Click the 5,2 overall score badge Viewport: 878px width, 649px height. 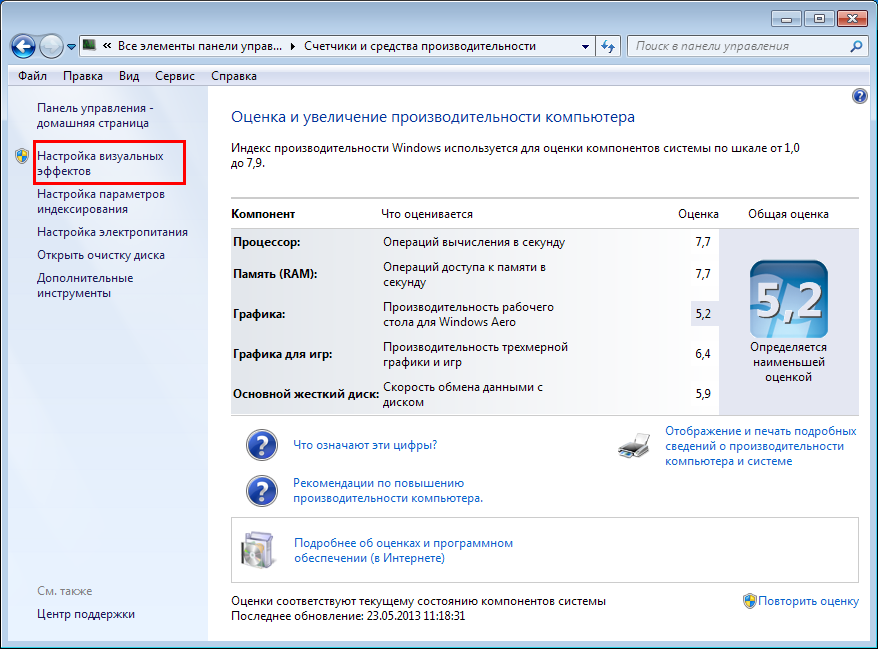coord(788,299)
